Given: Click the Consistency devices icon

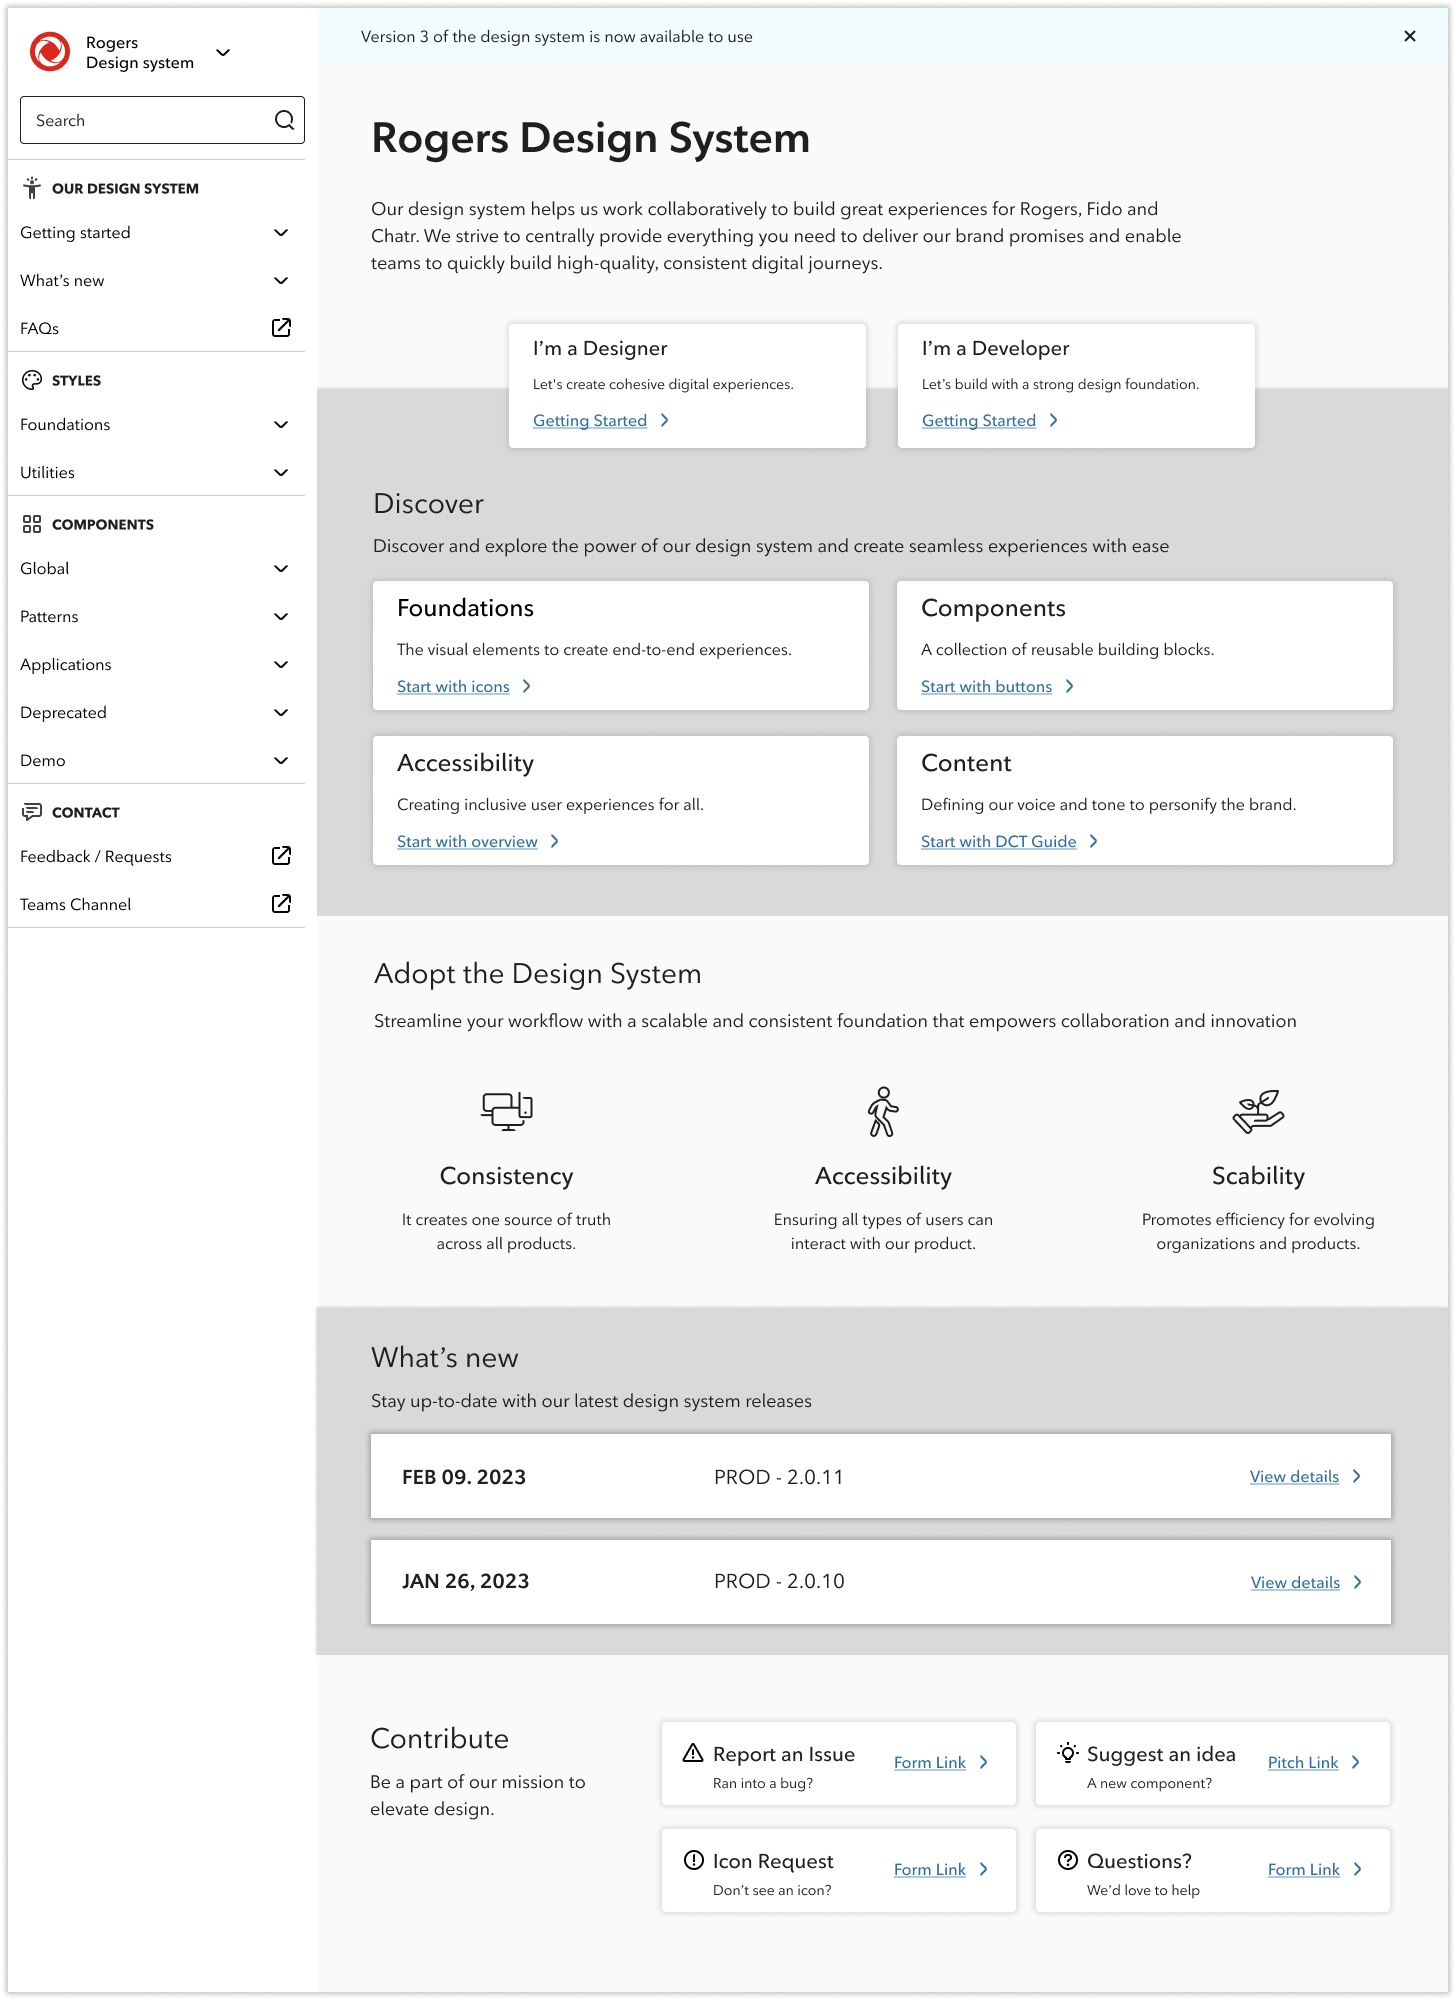Looking at the screenshot, I should click(x=507, y=1111).
